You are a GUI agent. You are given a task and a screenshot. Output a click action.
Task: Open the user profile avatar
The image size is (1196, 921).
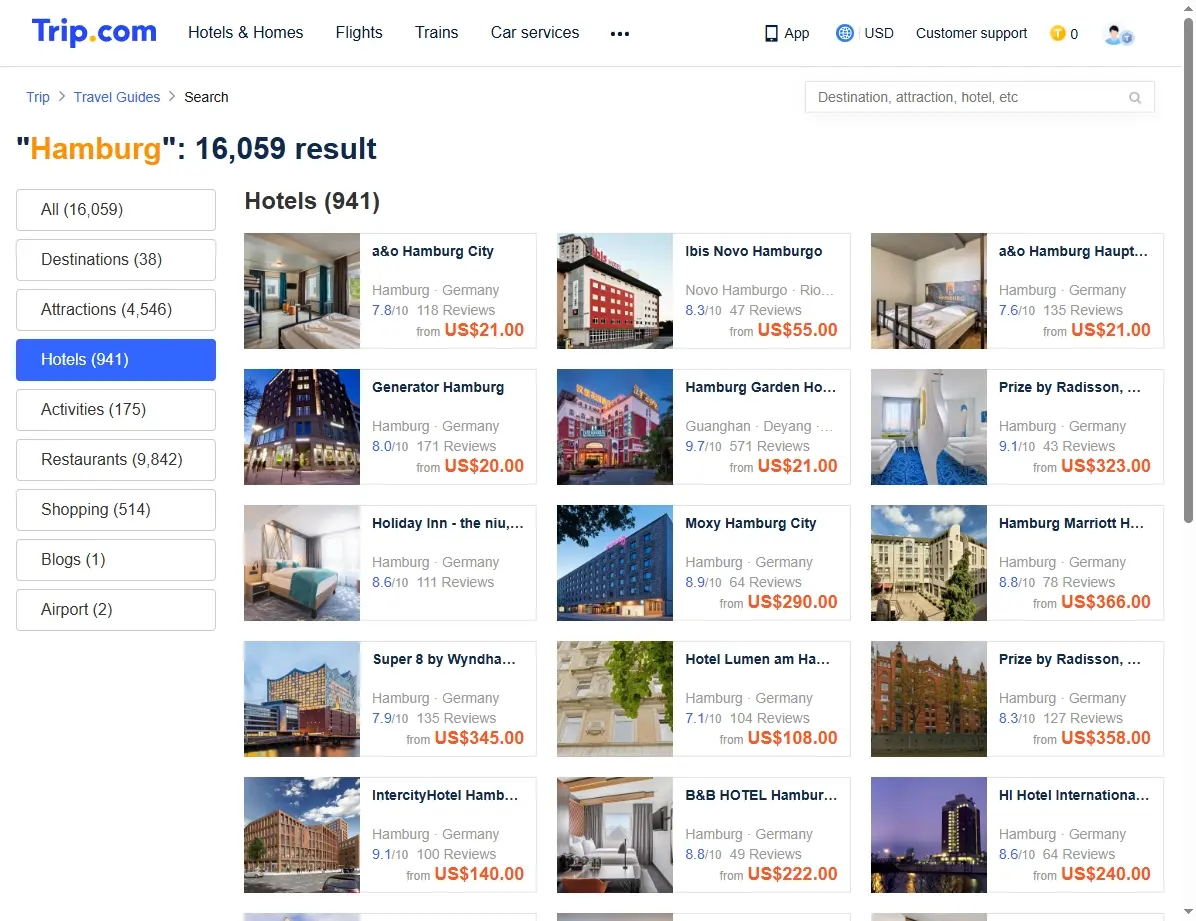click(x=1118, y=34)
